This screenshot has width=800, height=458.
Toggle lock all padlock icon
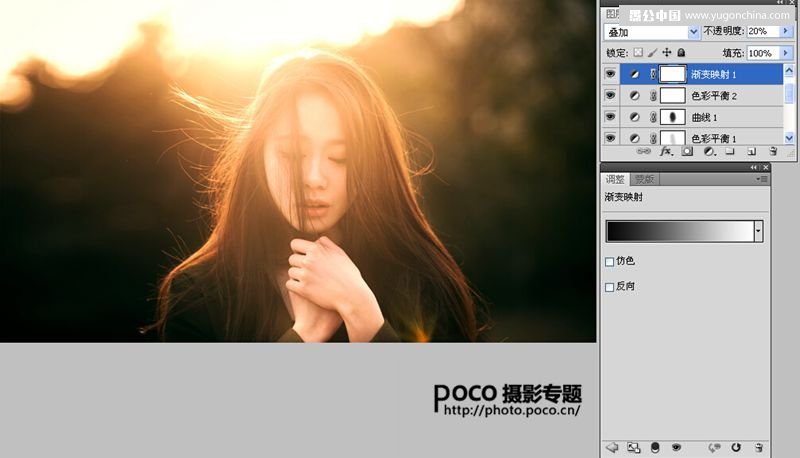click(681, 52)
